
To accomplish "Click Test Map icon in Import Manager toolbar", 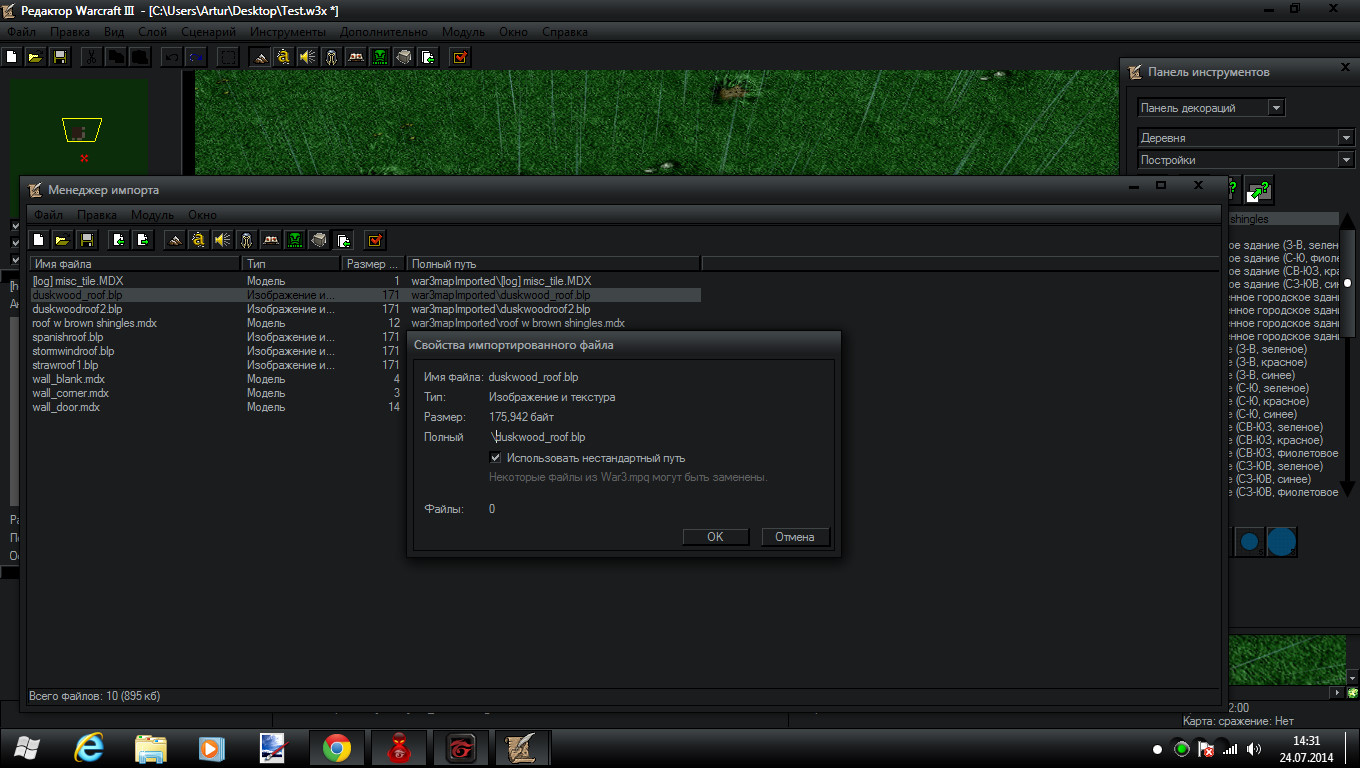I will 375,239.
